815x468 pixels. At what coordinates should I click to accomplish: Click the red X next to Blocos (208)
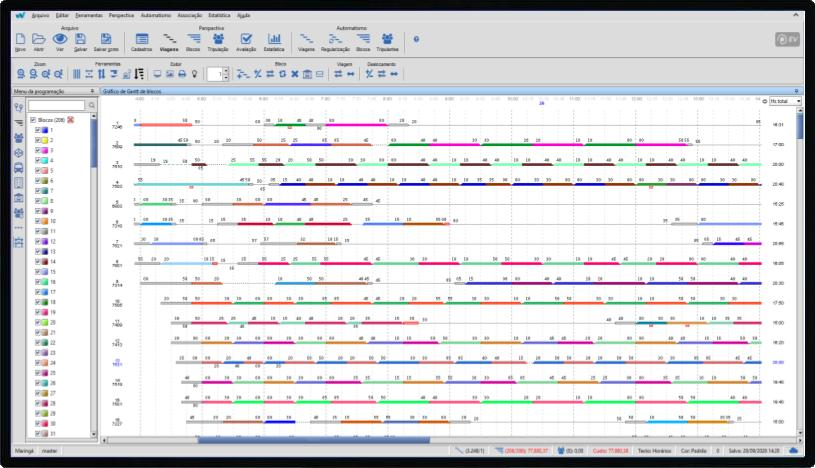tap(71, 120)
